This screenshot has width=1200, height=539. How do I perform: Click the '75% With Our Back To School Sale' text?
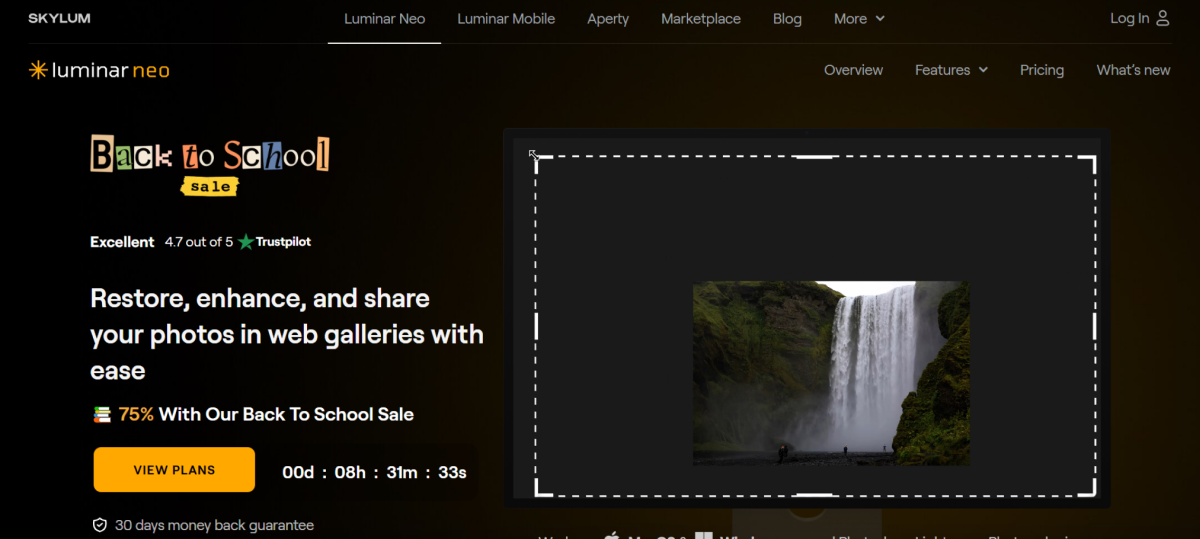tap(266, 414)
